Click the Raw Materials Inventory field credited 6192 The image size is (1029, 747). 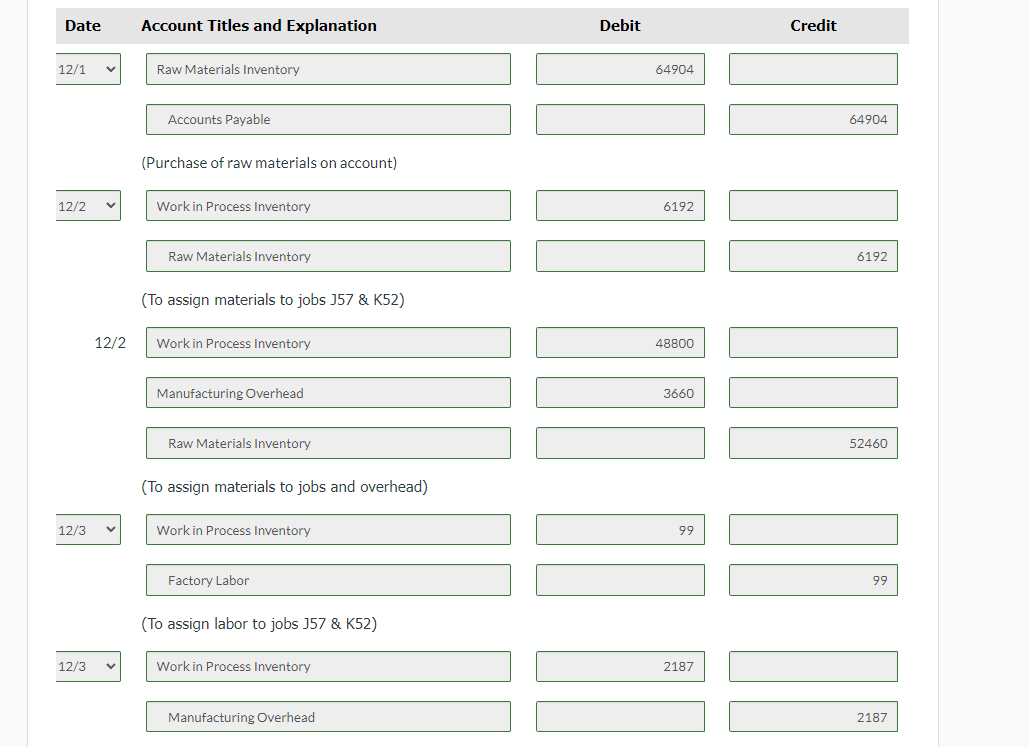pos(328,256)
